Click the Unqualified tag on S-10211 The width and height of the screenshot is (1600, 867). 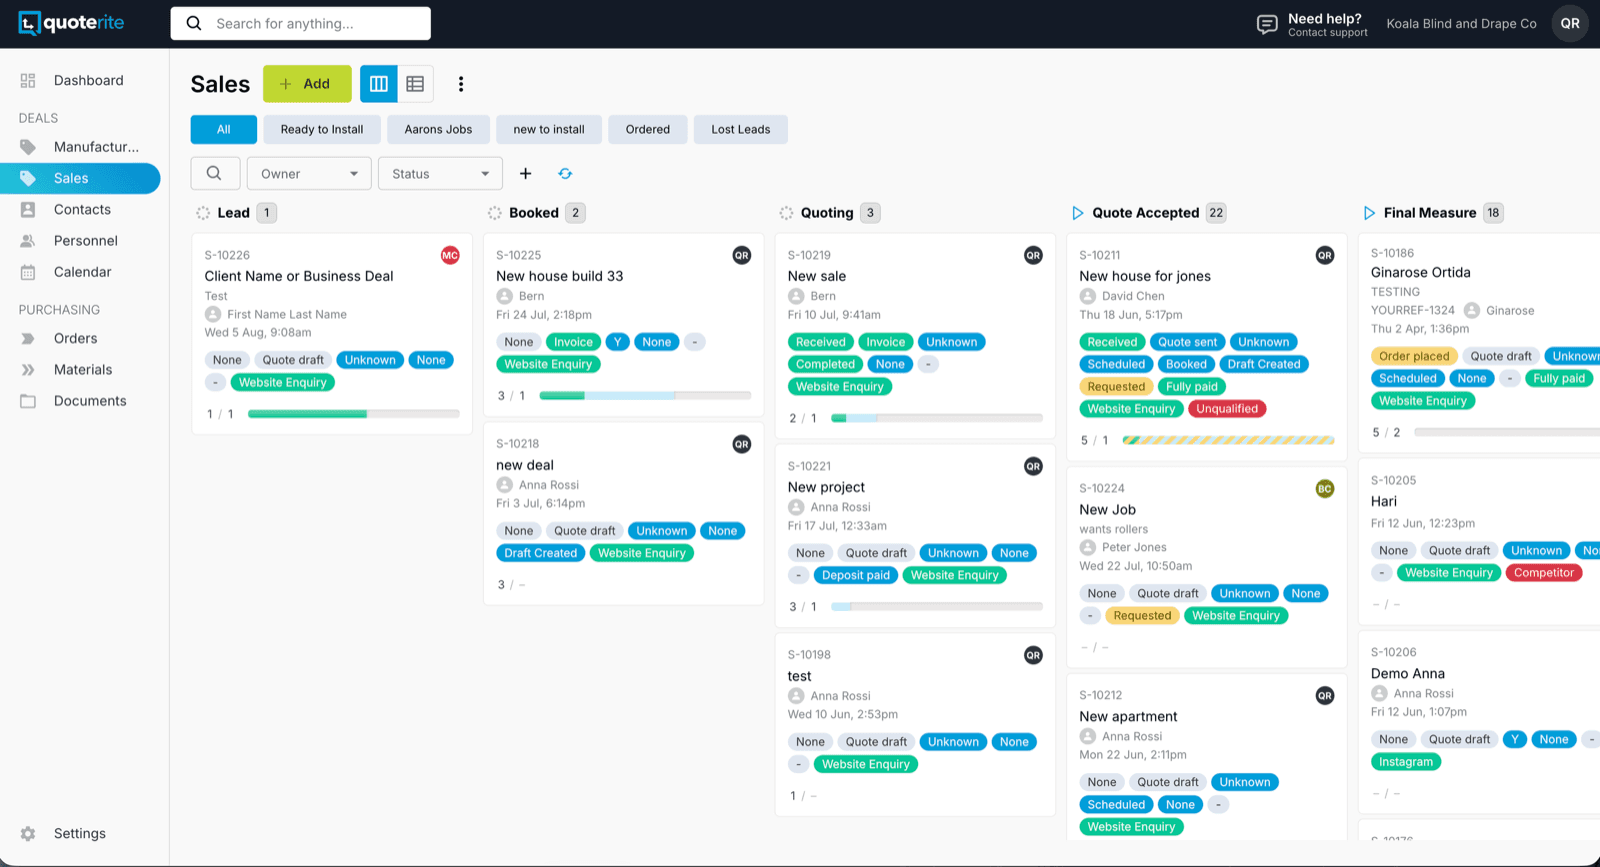coord(1227,409)
